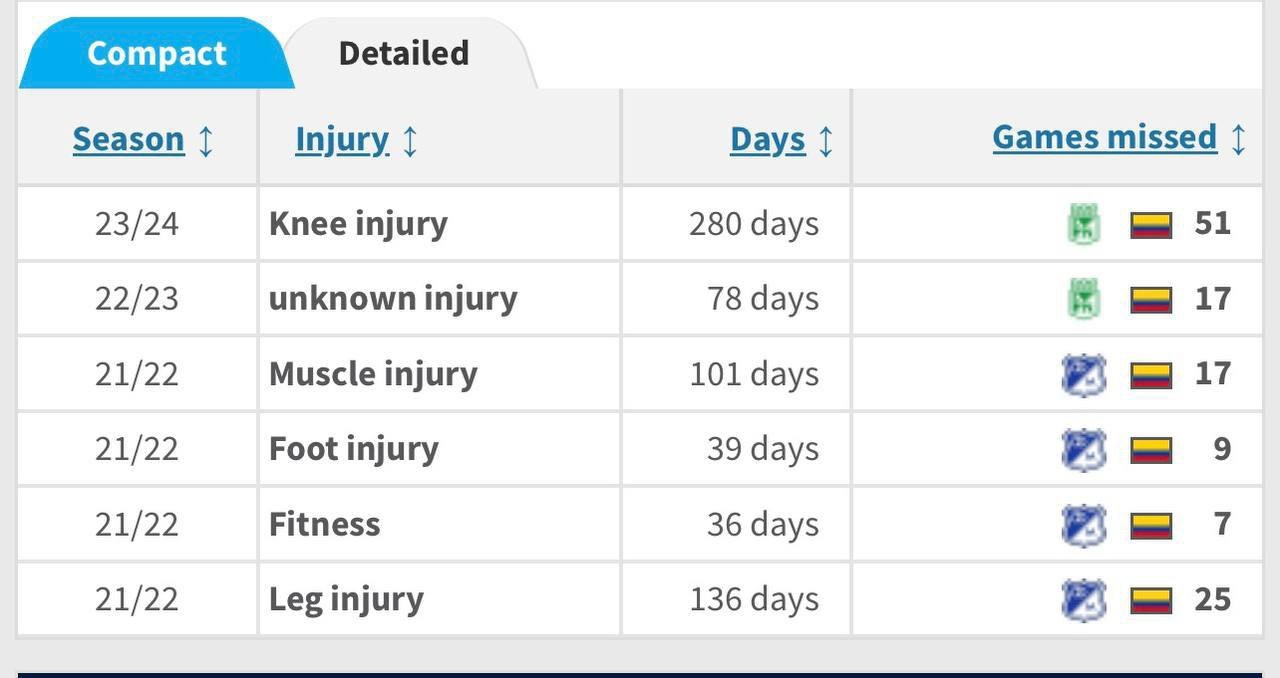Click the Days column header link
1280x678 pixels.
(x=768, y=140)
